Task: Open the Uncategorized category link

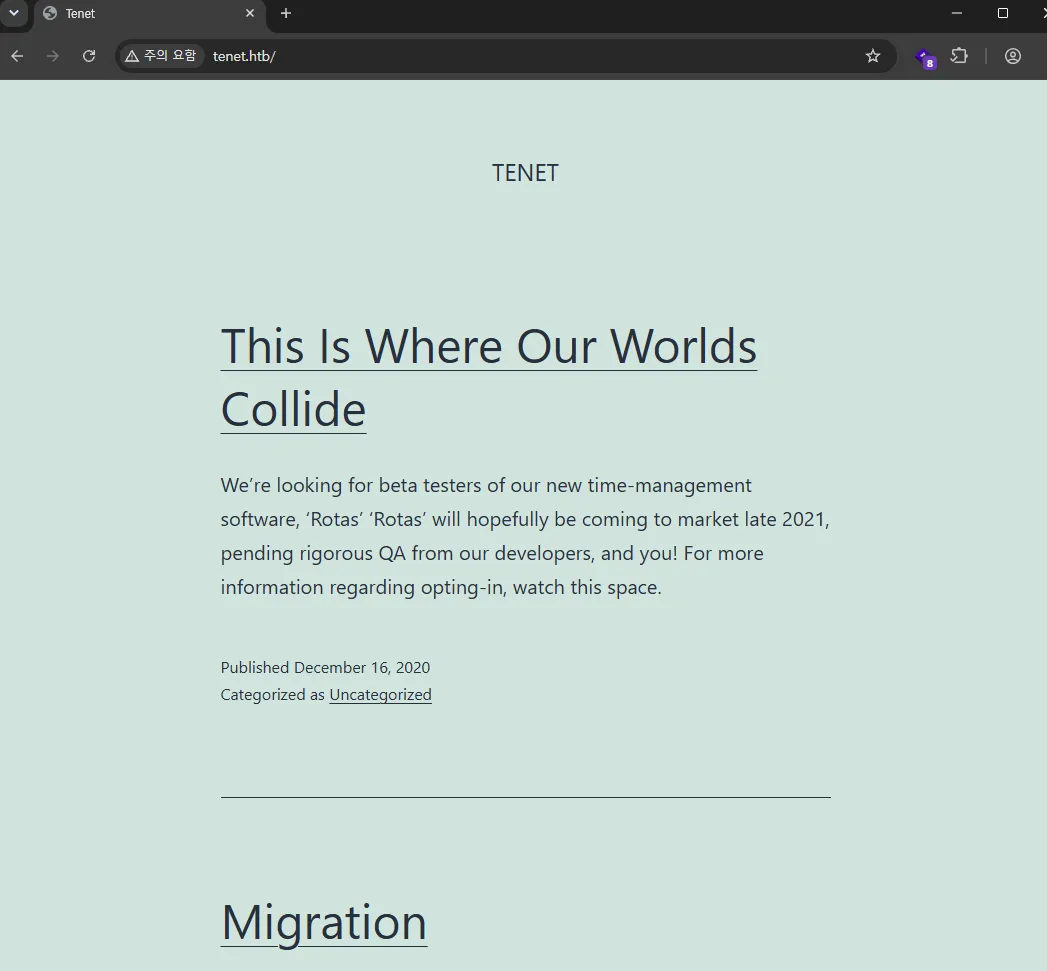Action: pos(381,695)
